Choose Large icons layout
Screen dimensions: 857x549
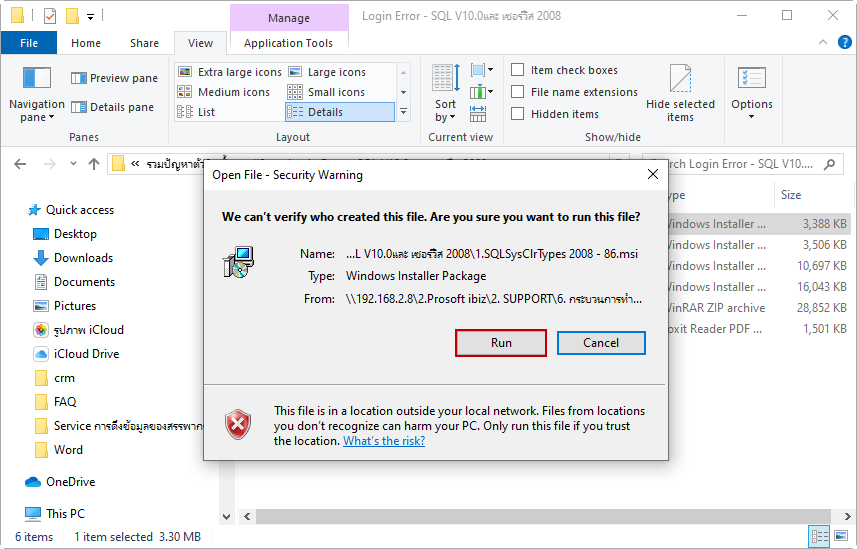point(327,72)
